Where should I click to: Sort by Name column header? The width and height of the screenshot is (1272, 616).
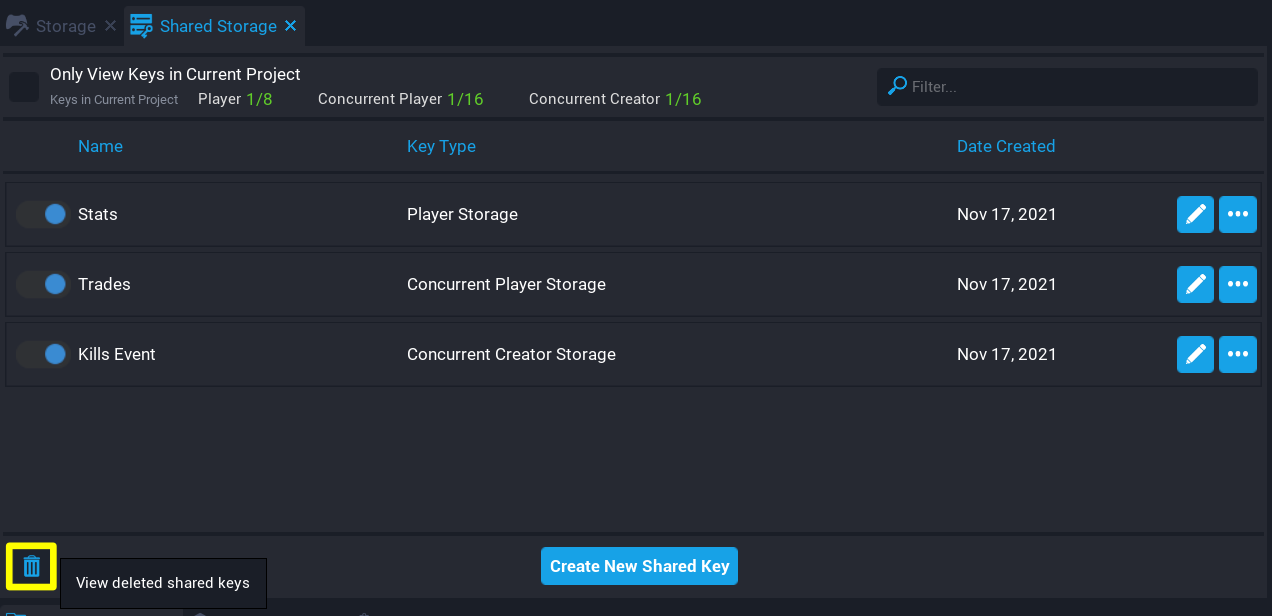pyautogui.click(x=100, y=146)
